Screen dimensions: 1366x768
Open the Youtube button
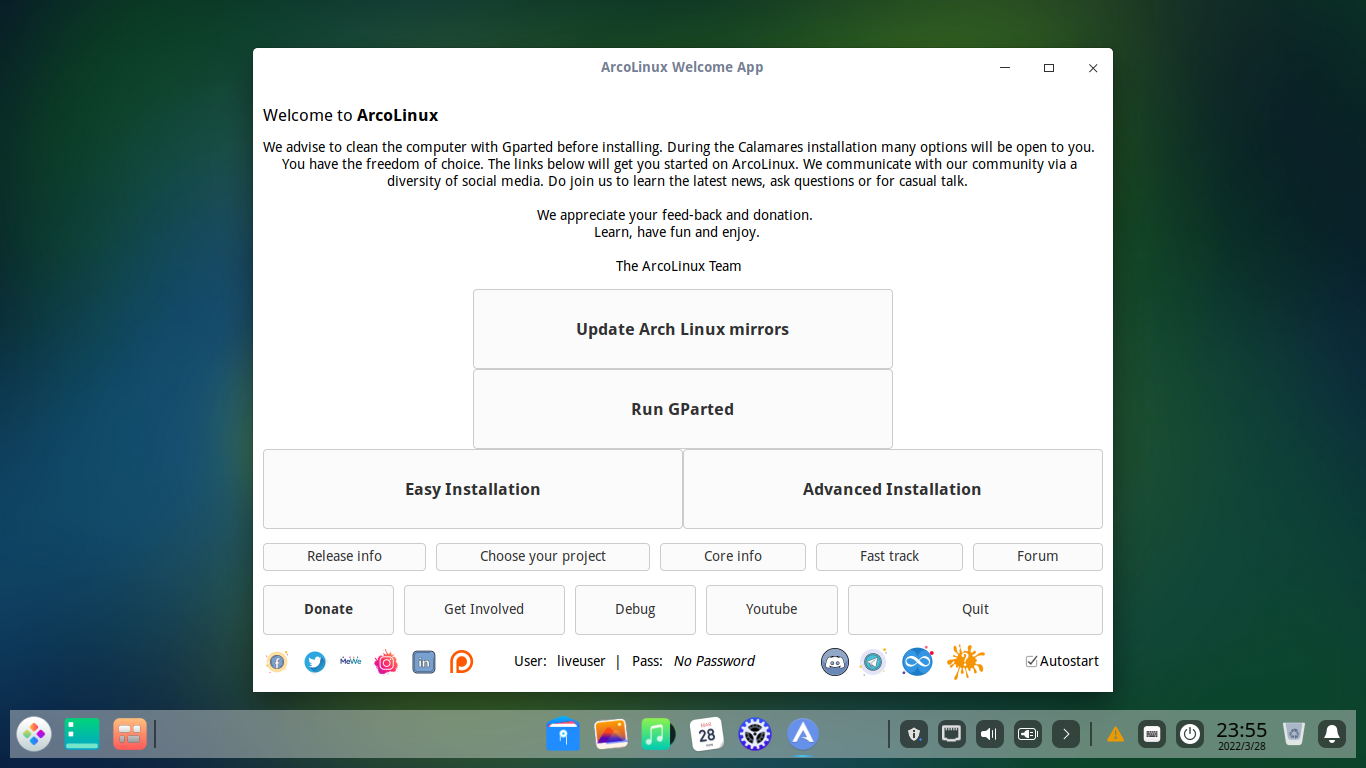pyautogui.click(x=772, y=609)
